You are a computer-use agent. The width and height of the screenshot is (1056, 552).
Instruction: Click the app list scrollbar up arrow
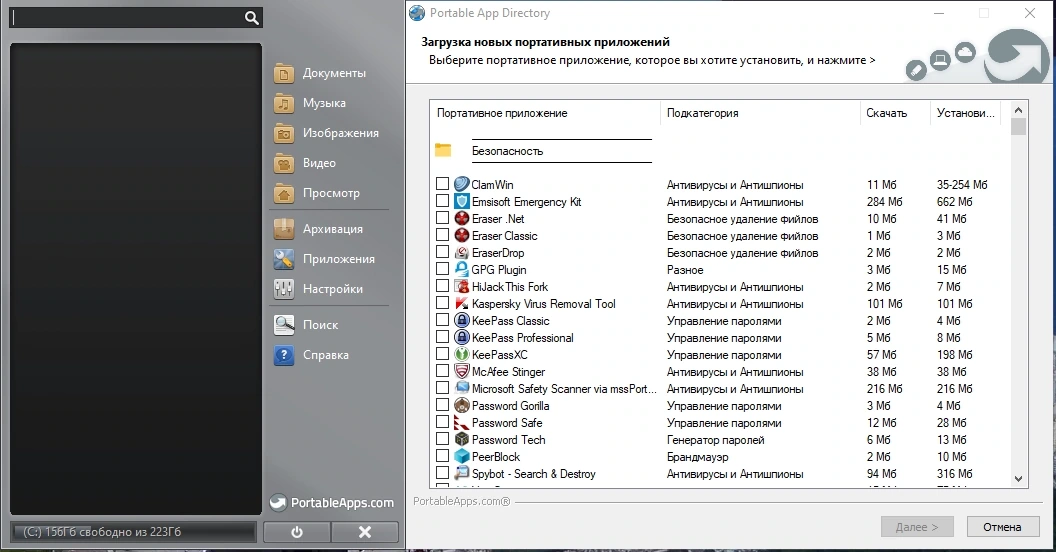point(1018,110)
